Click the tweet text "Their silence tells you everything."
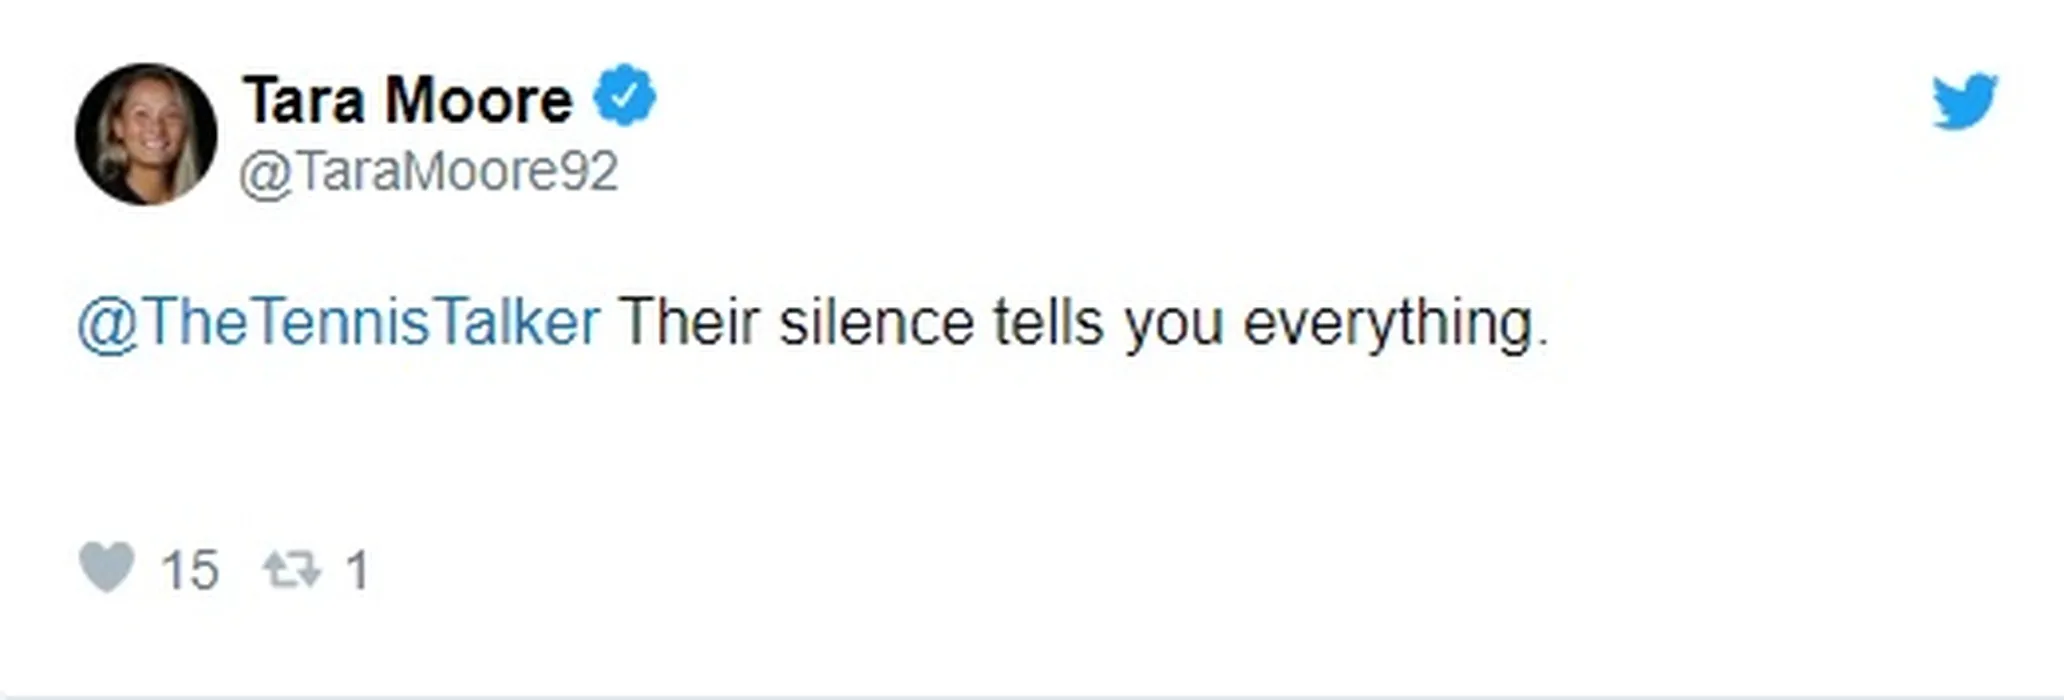This screenshot has width=2064, height=700. [x=1083, y=323]
